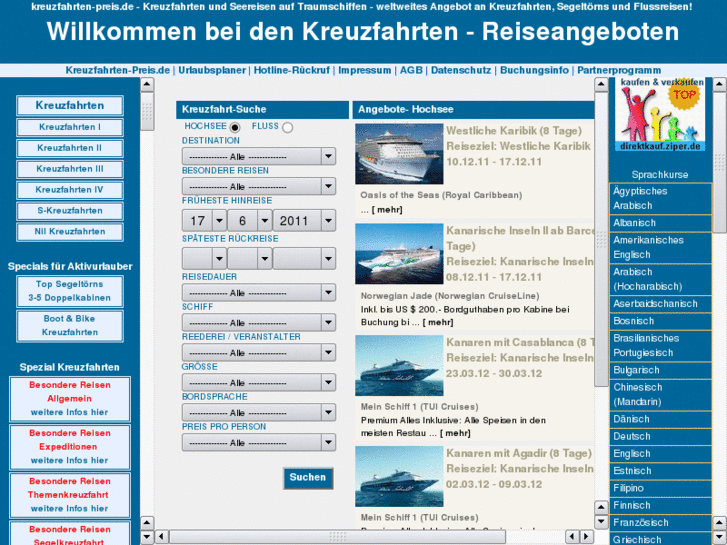The width and height of the screenshot is (727, 545).
Task: Open the Partnerprogramm link
Action: 619,71
